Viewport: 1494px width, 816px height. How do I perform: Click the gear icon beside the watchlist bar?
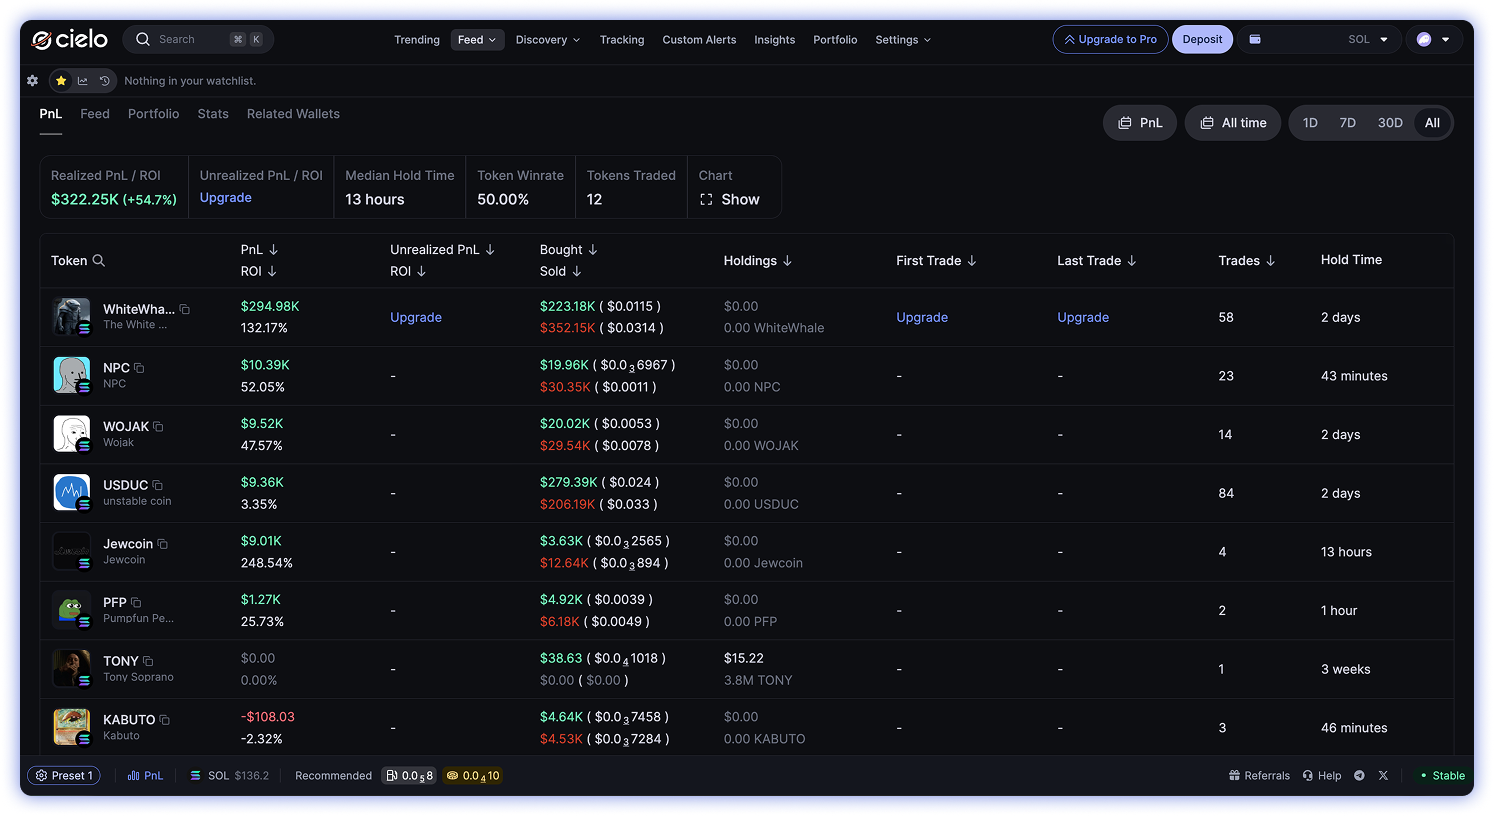32,81
